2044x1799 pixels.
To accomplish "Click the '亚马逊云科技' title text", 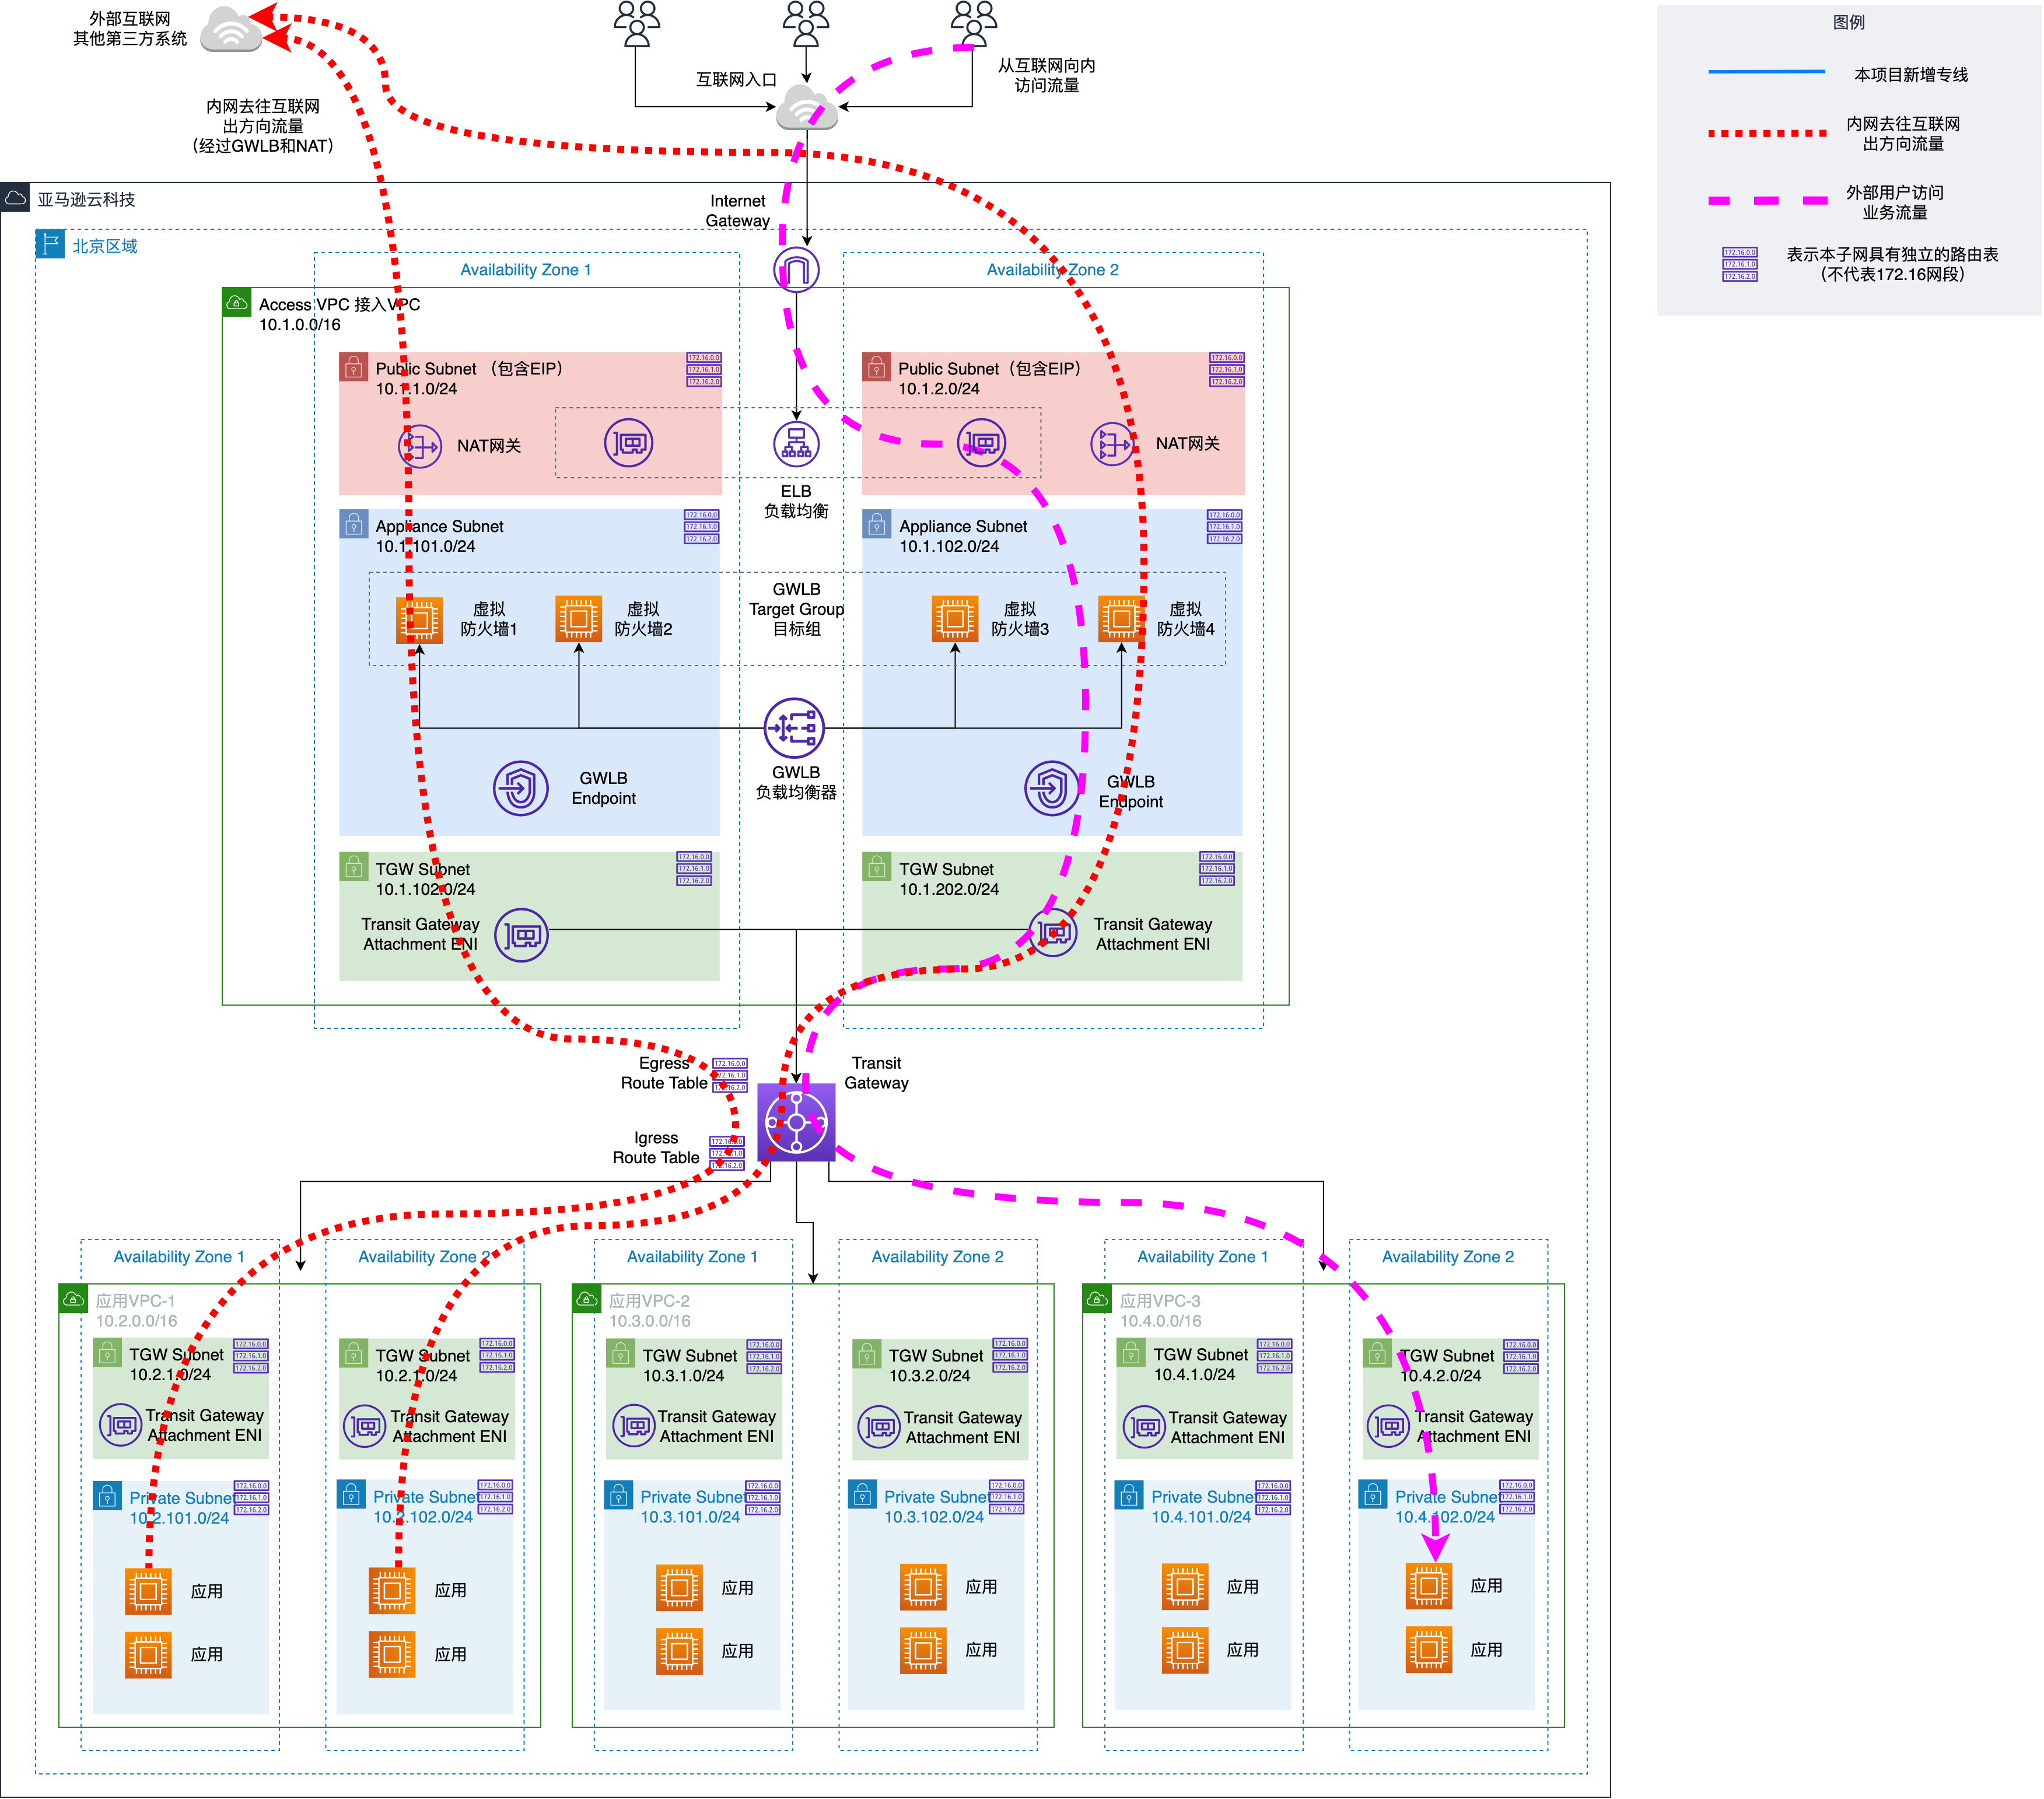I will (x=86, y=199).
